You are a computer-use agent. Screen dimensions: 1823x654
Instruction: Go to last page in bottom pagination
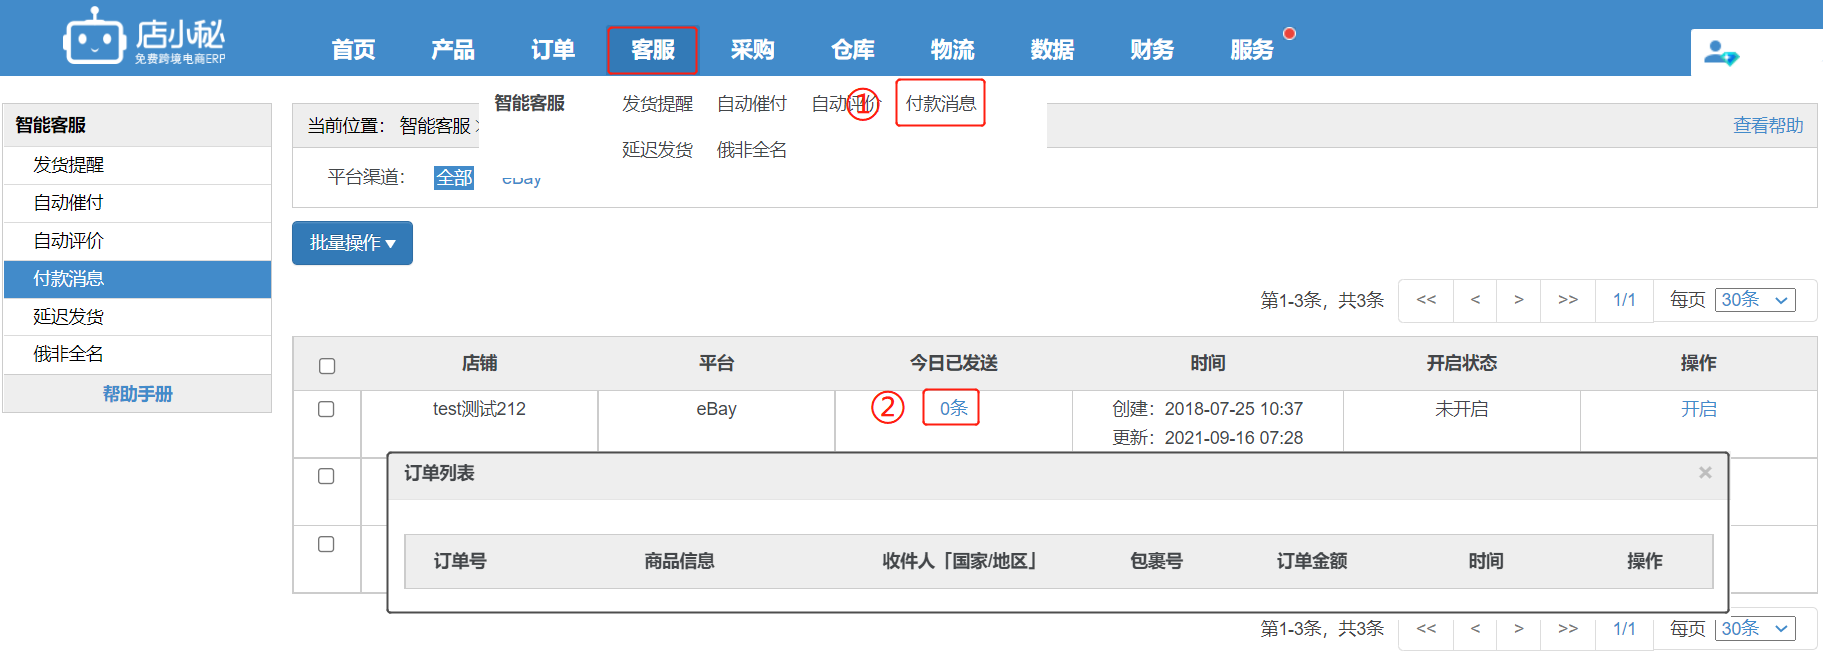(1567, 629)
